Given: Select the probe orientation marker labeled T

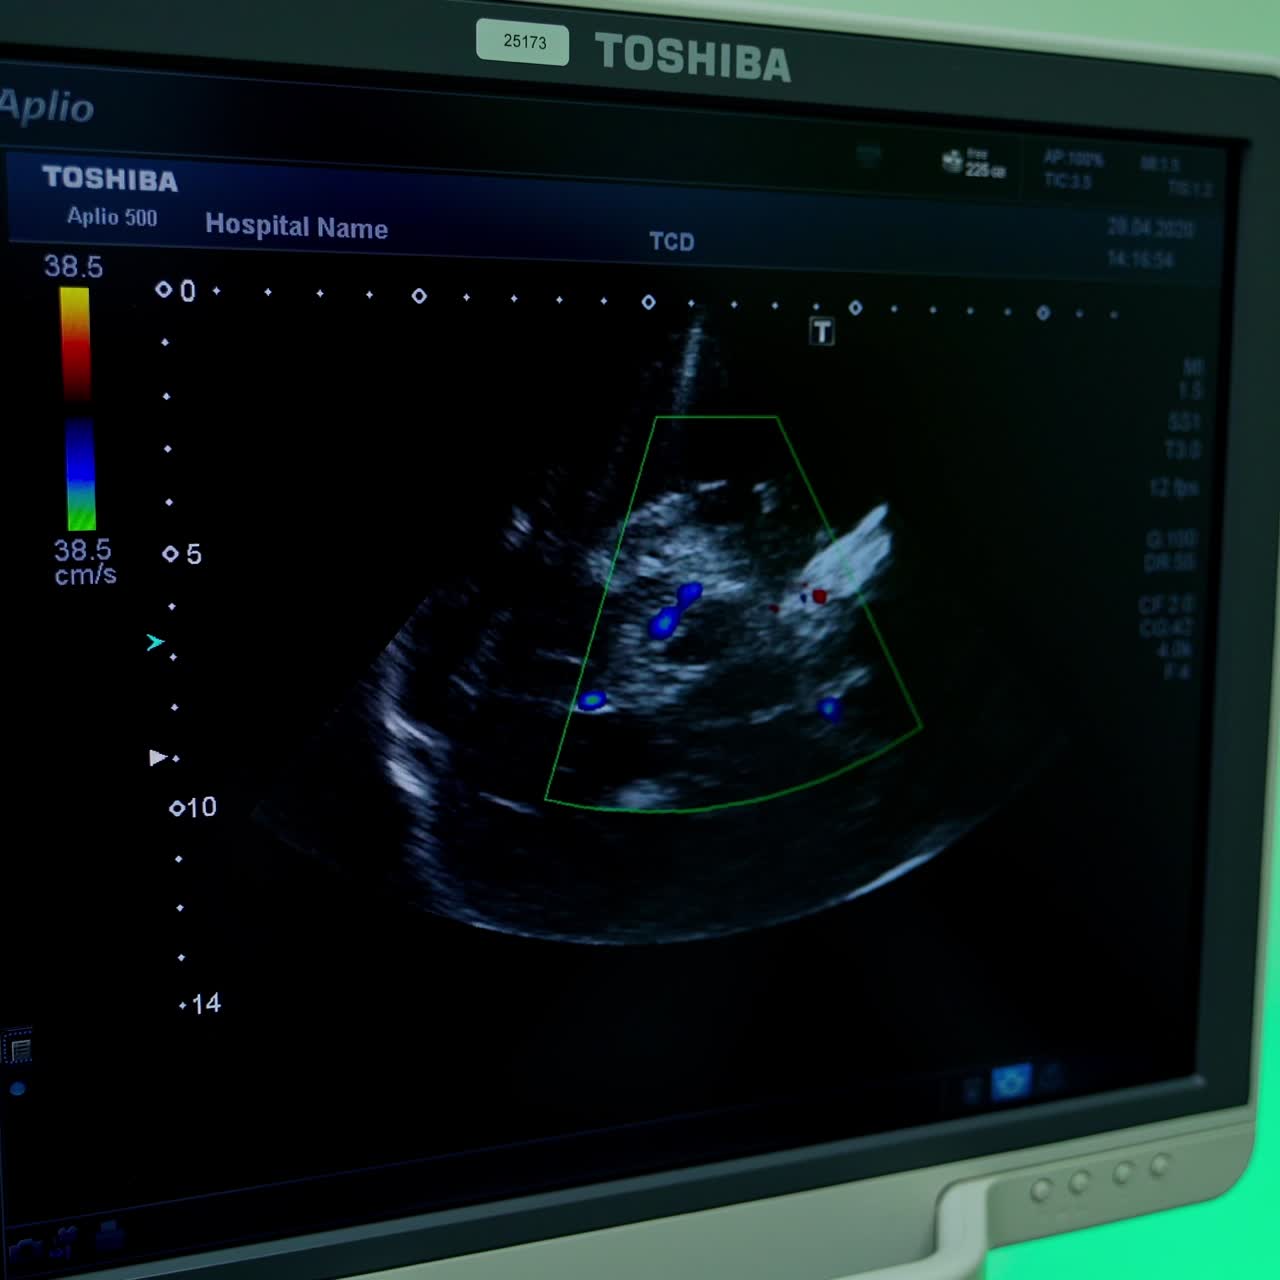Looking at the screenshot, I should [820, 331].
